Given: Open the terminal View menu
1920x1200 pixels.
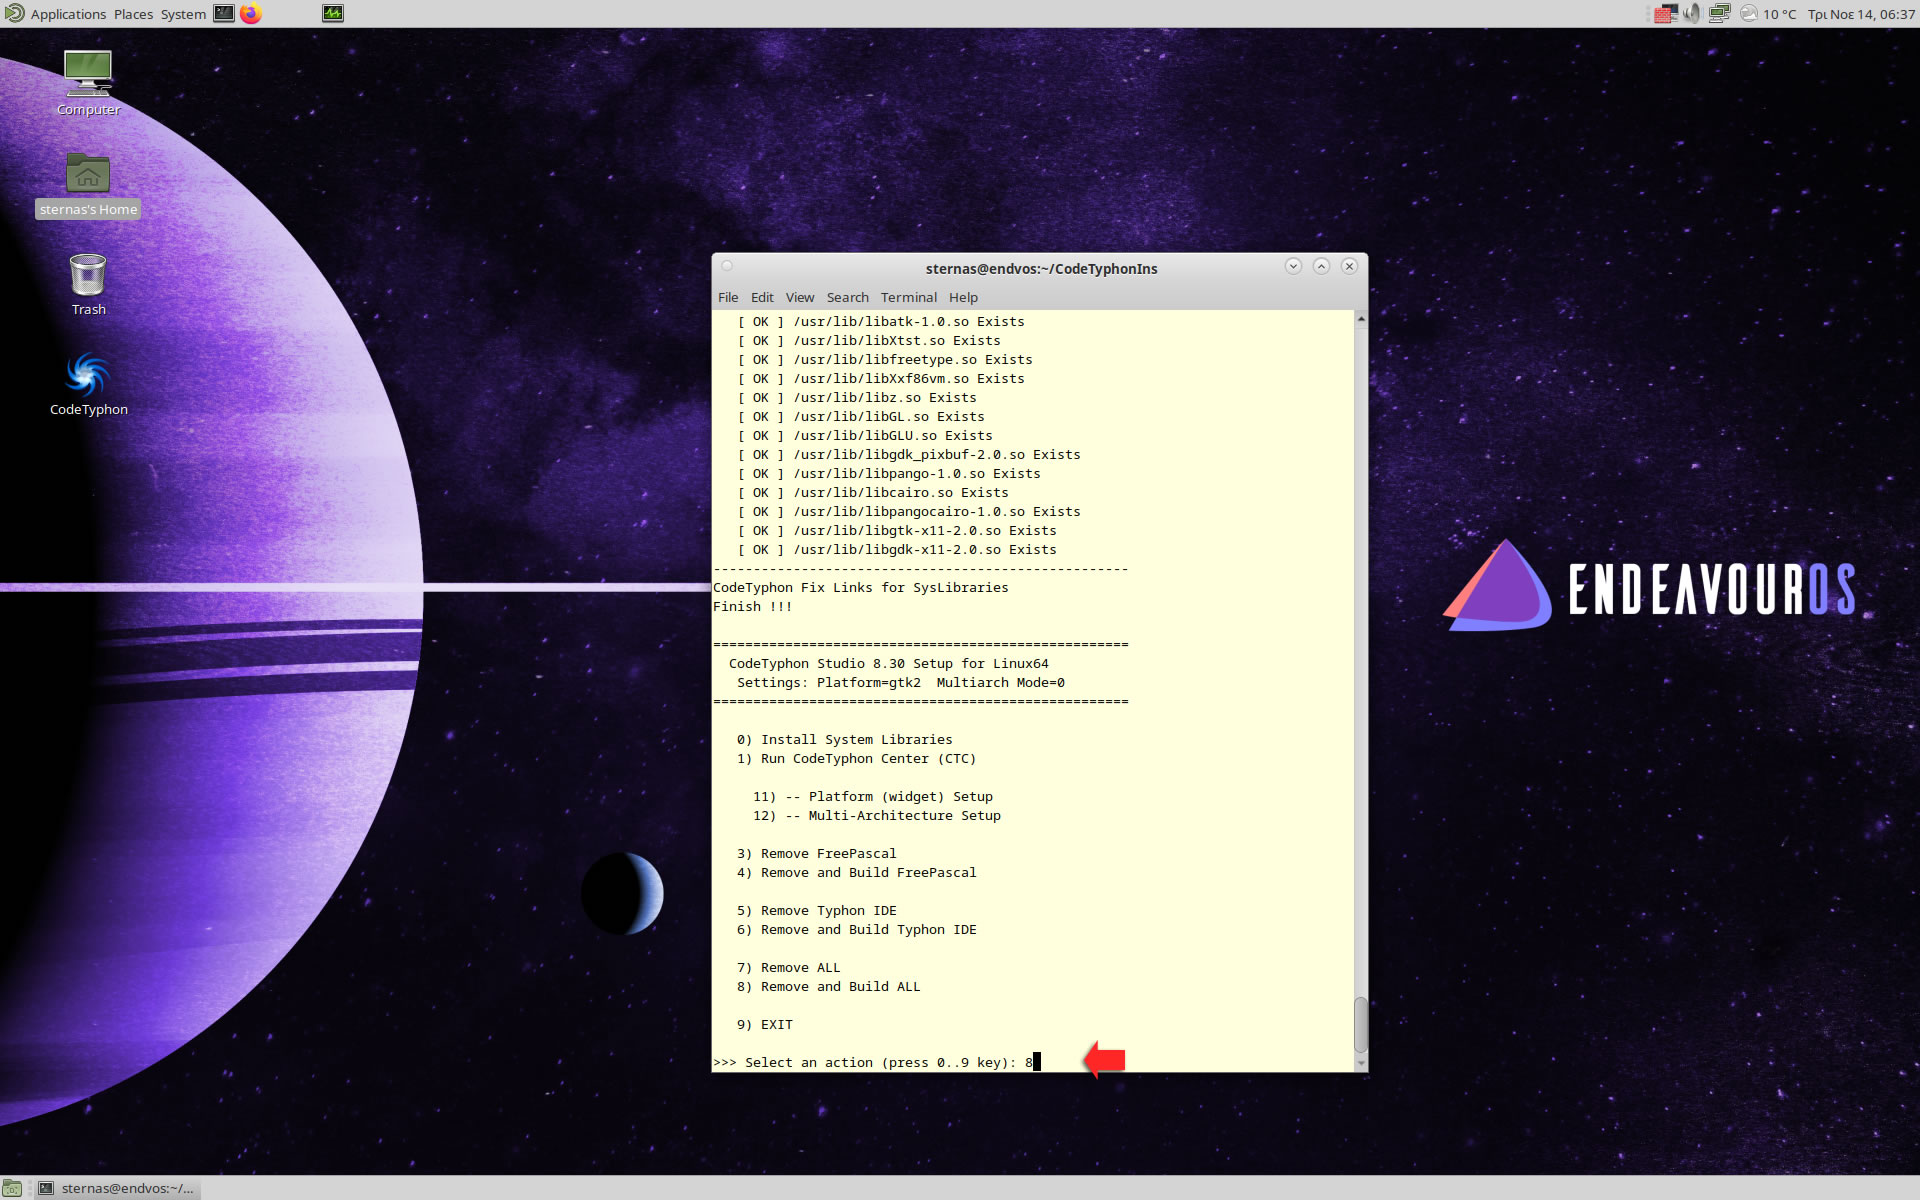Looking at the screenshot, I should pos(800,297).
